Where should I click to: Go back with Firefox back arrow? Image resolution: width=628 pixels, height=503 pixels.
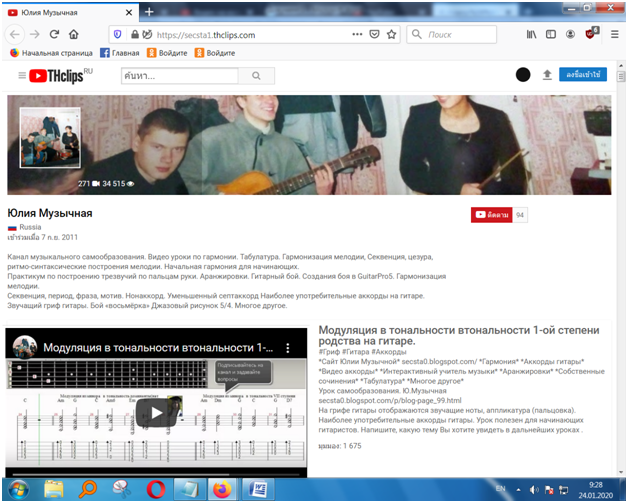(14, 35)
